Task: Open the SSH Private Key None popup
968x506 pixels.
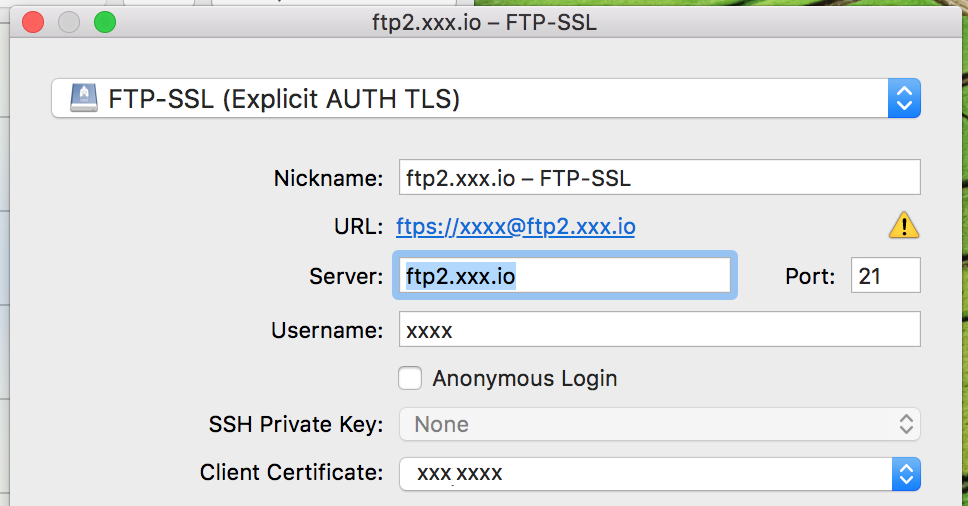Action: 660,424
